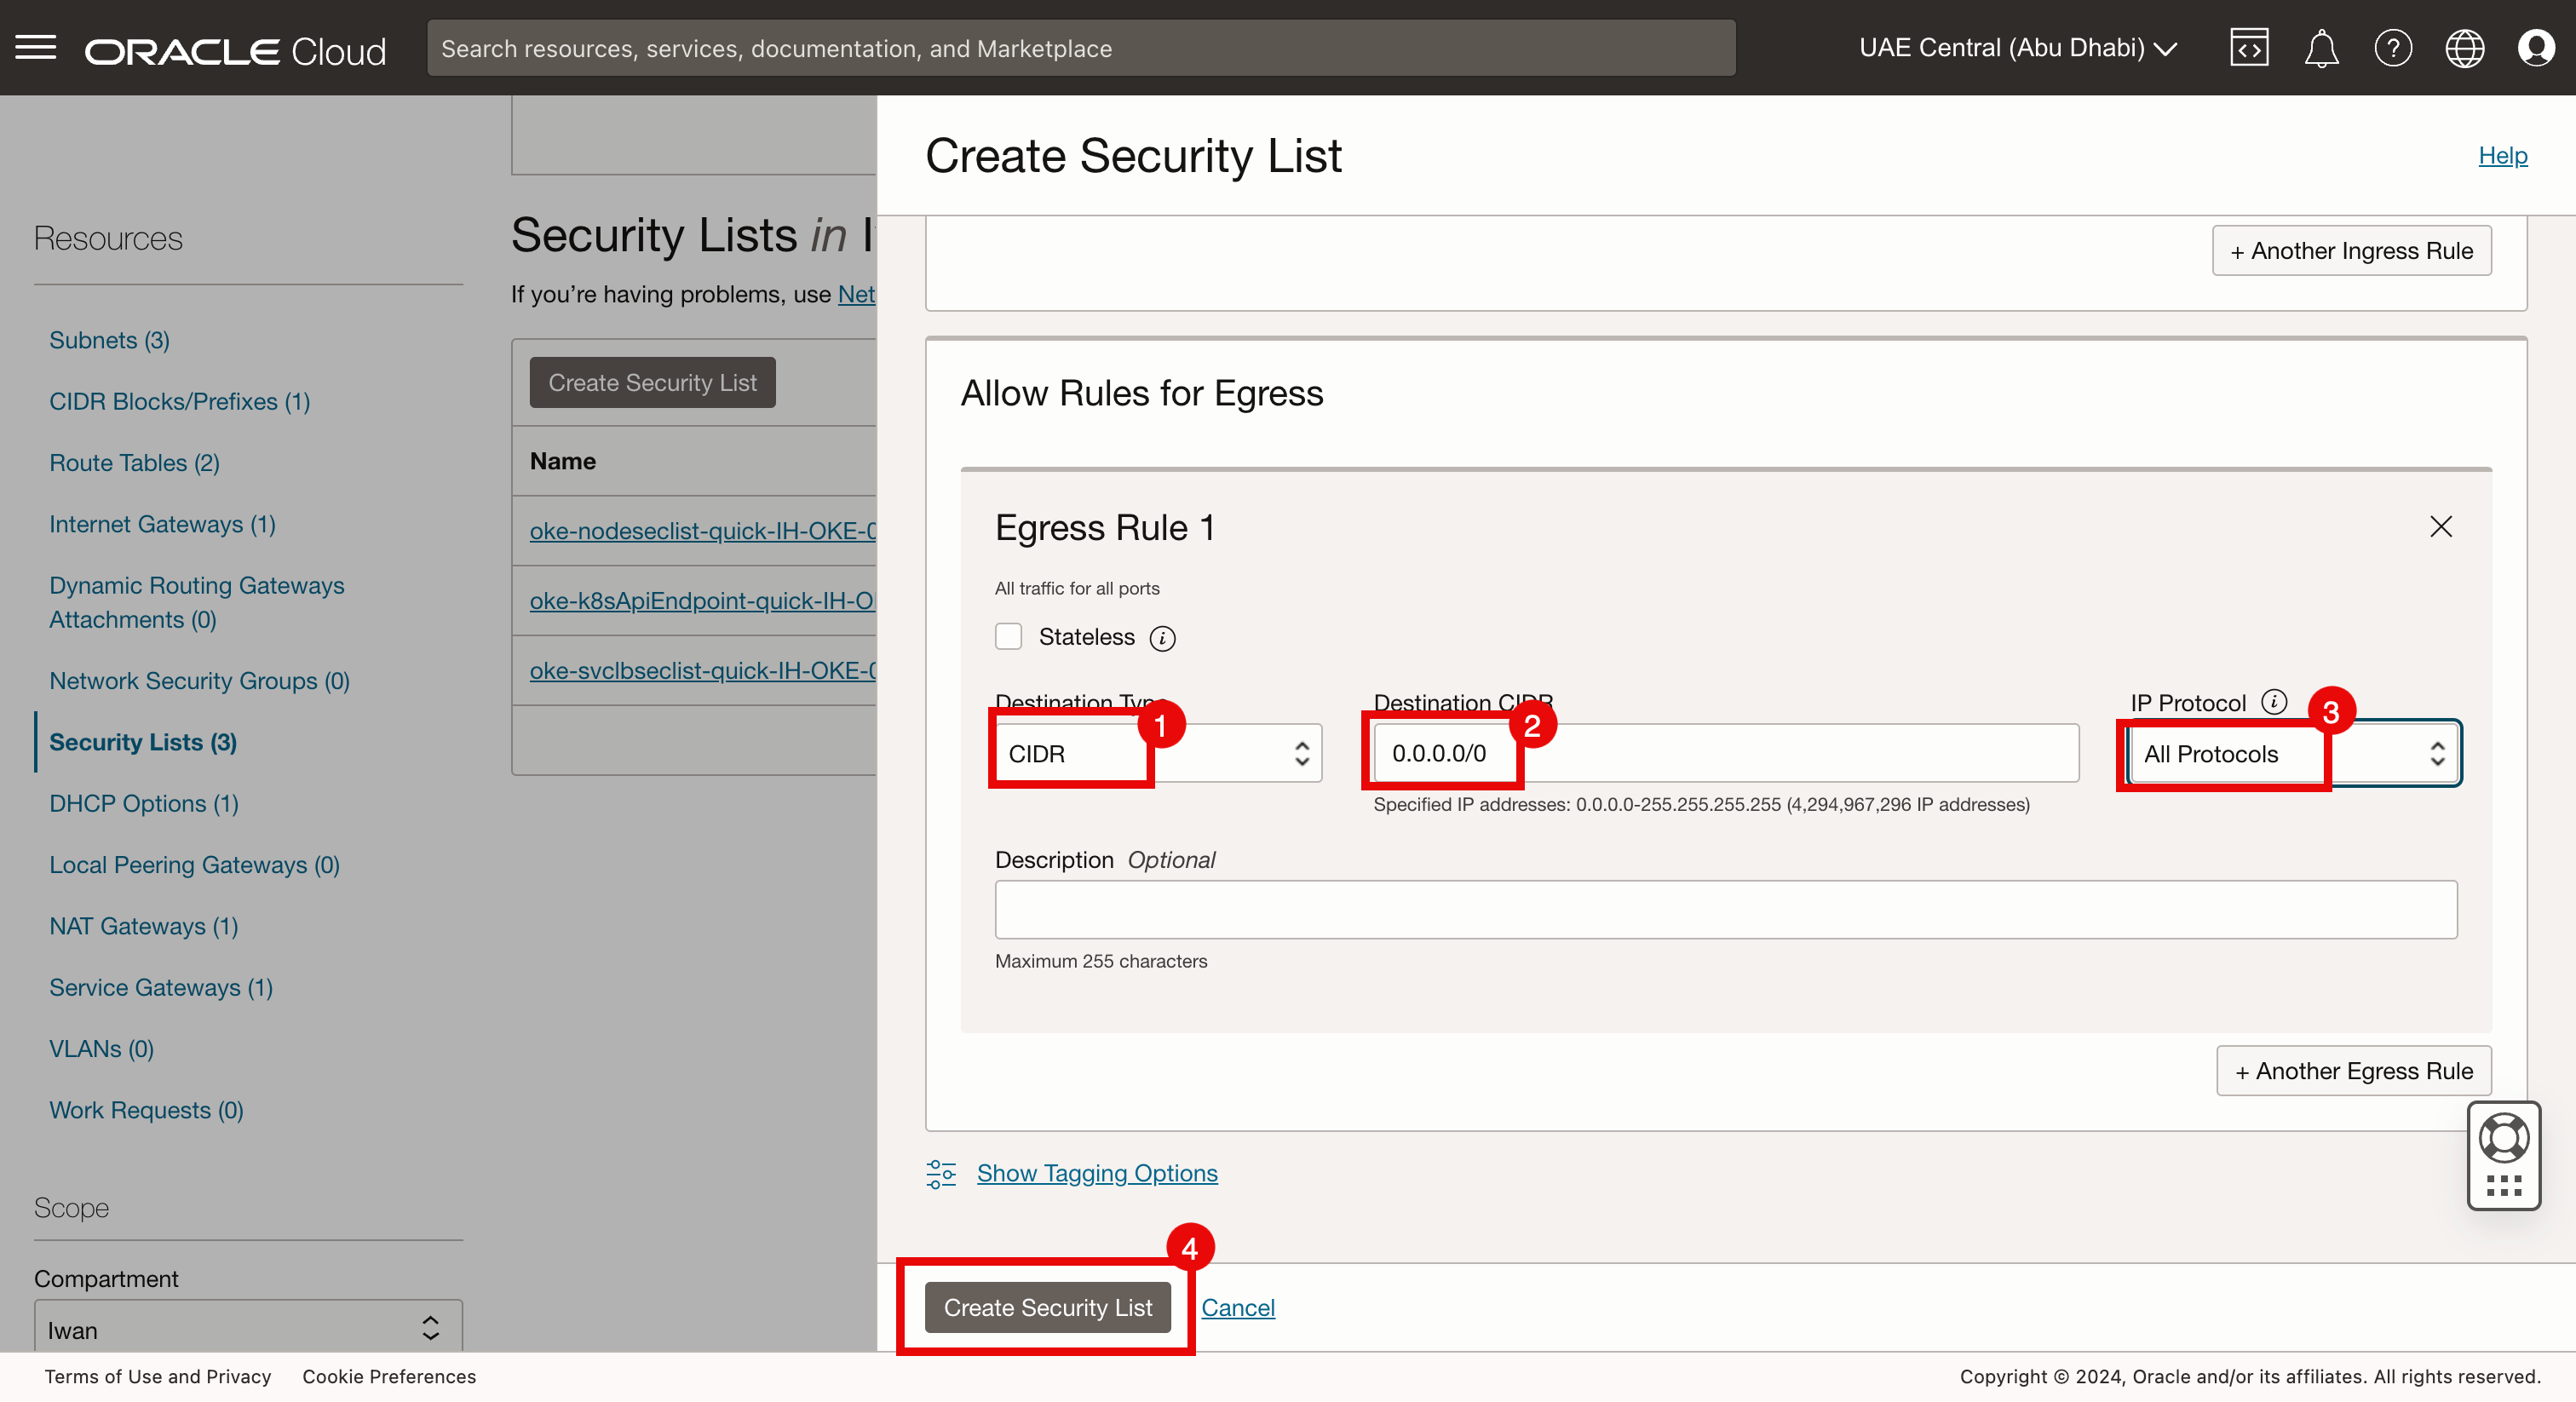
Task: Open Cloud Shell developer tools icon
Action: [x=2249, y=48]
